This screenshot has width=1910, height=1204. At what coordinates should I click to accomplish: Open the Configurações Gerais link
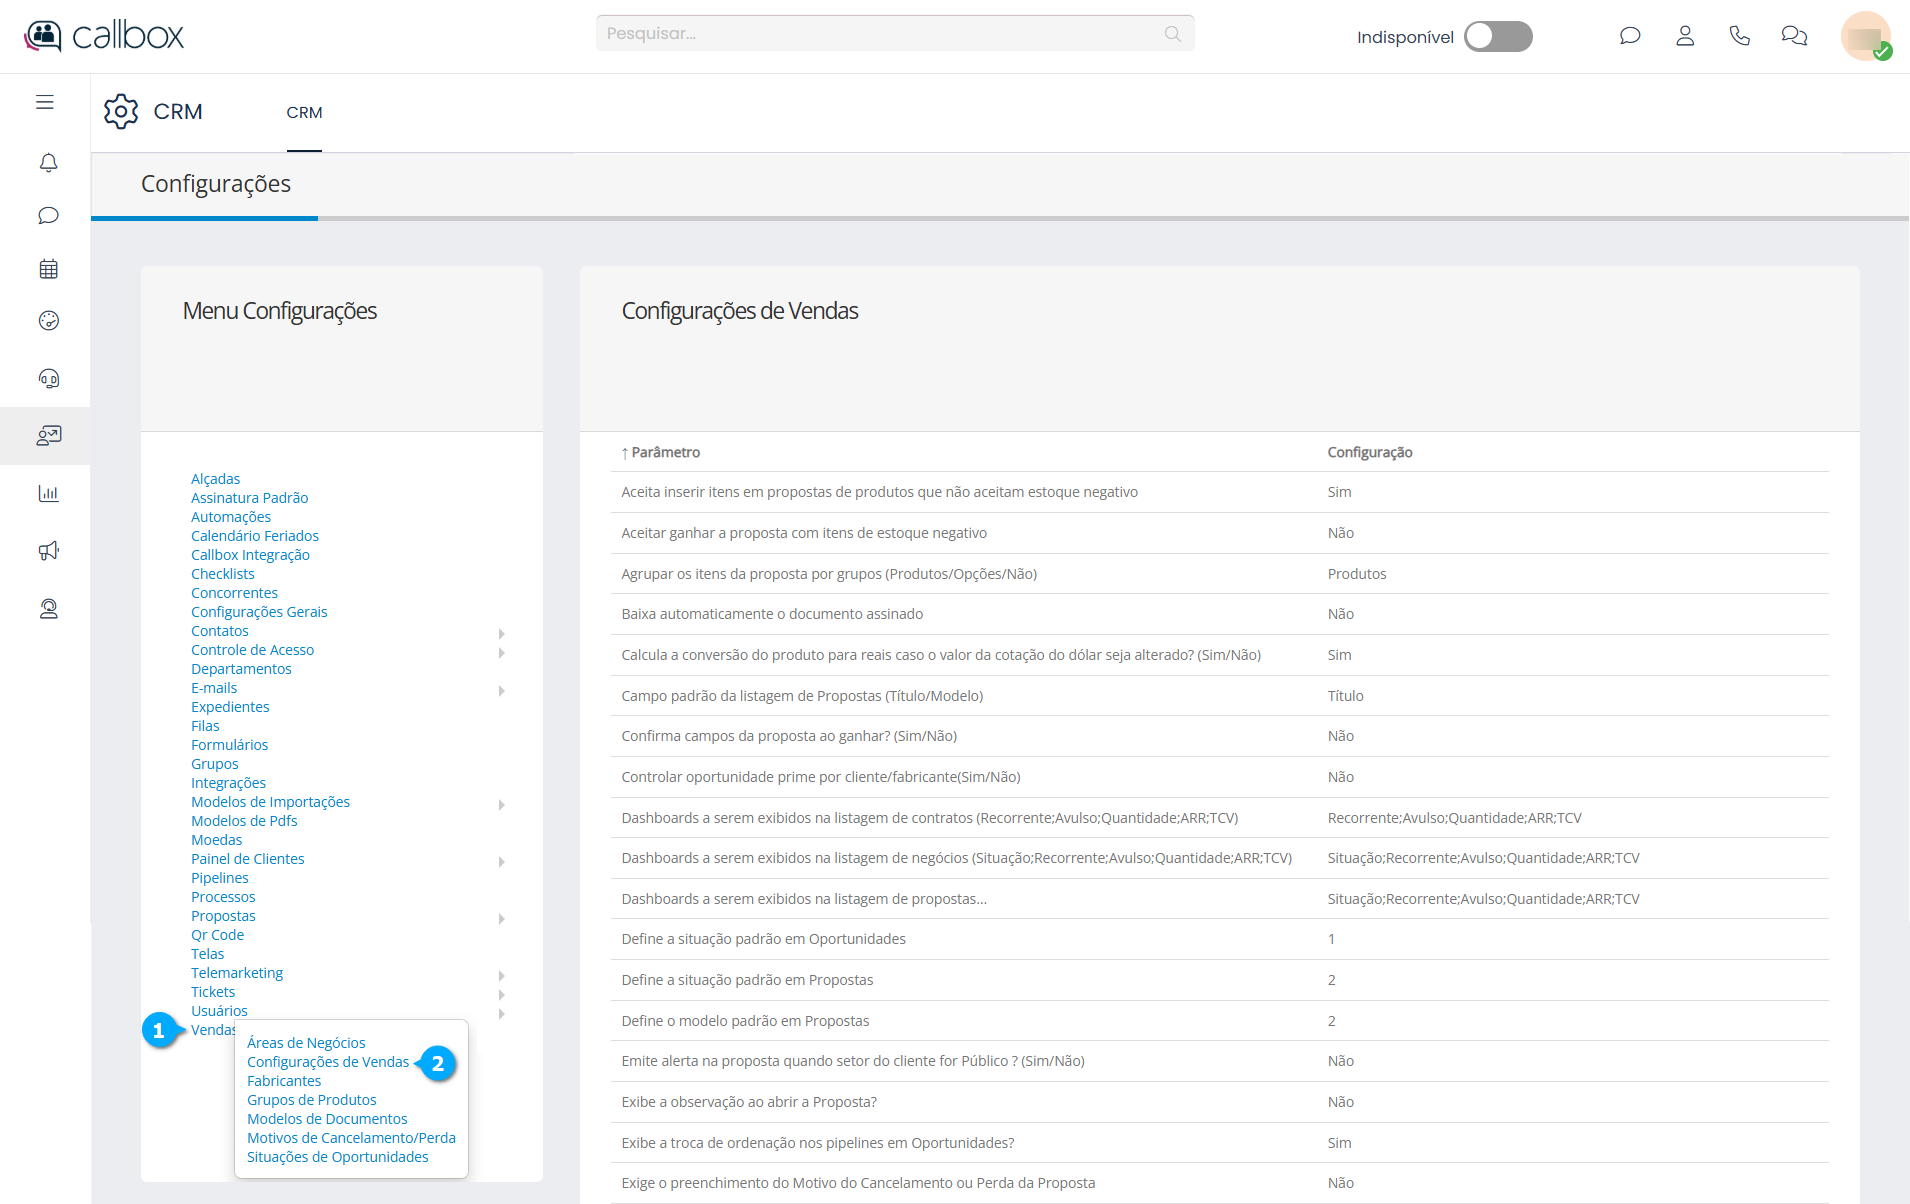tap(259, 612)
